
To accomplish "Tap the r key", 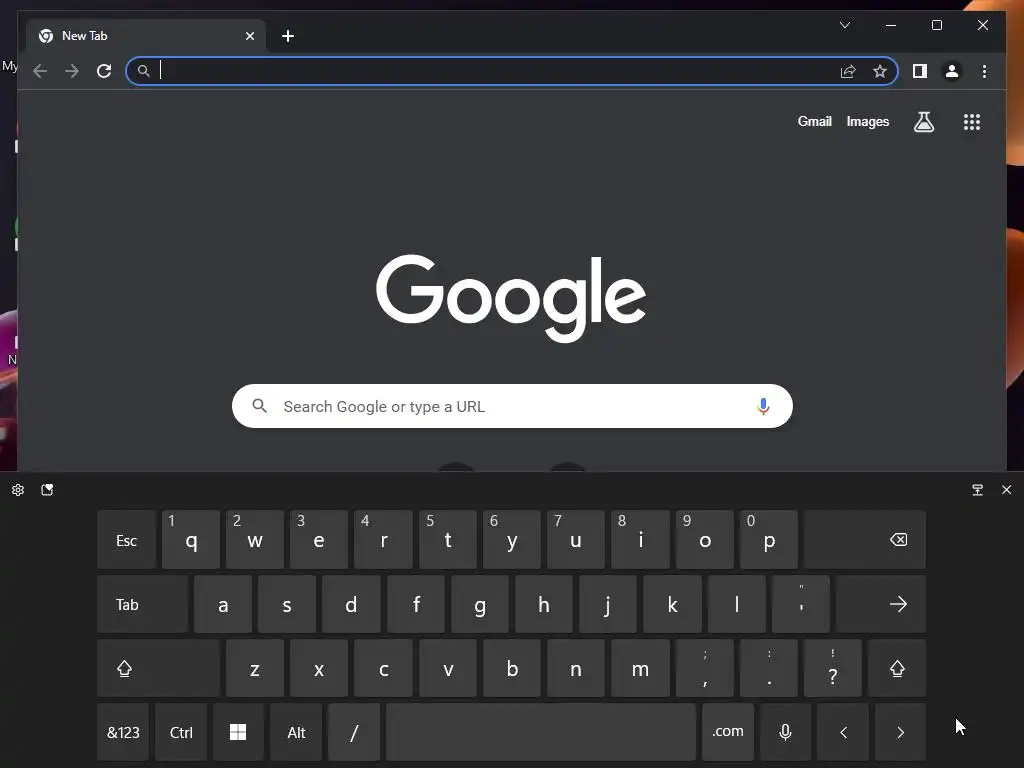I will click(x=383, y=539).
